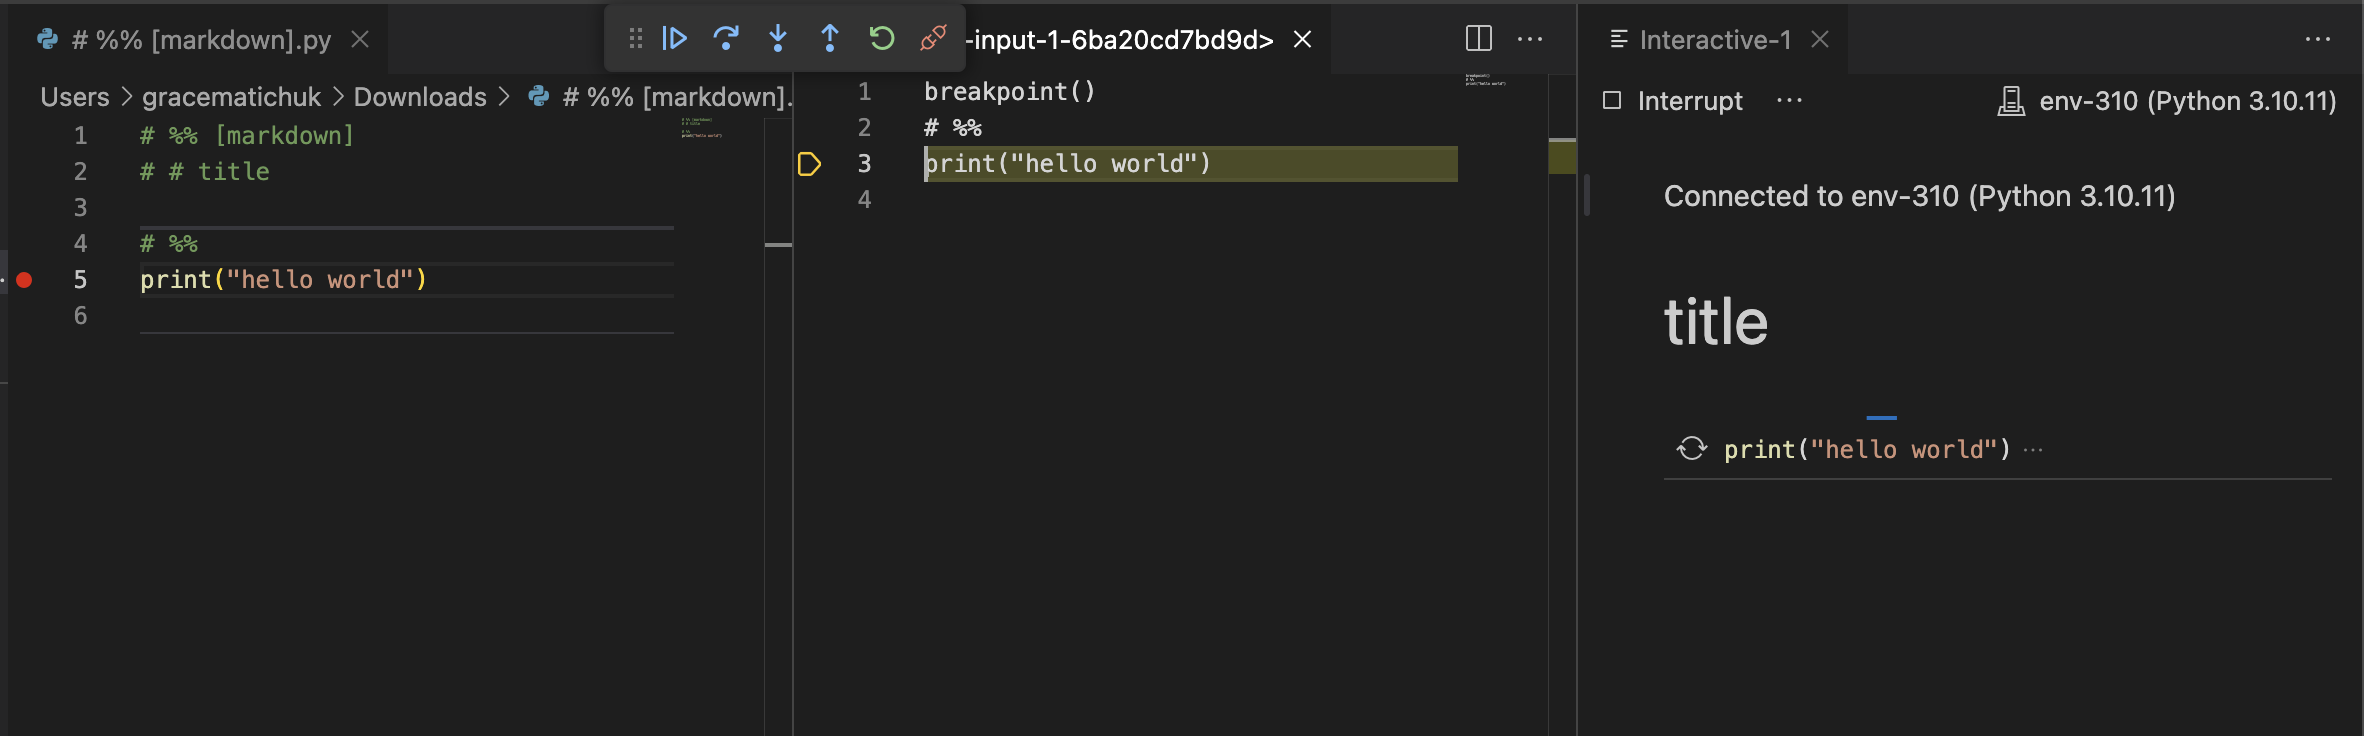The height and width of the screenshot is (736, 2364).
Task: Click Downloads in the breadcrumb path
Action: coord(421,96)
